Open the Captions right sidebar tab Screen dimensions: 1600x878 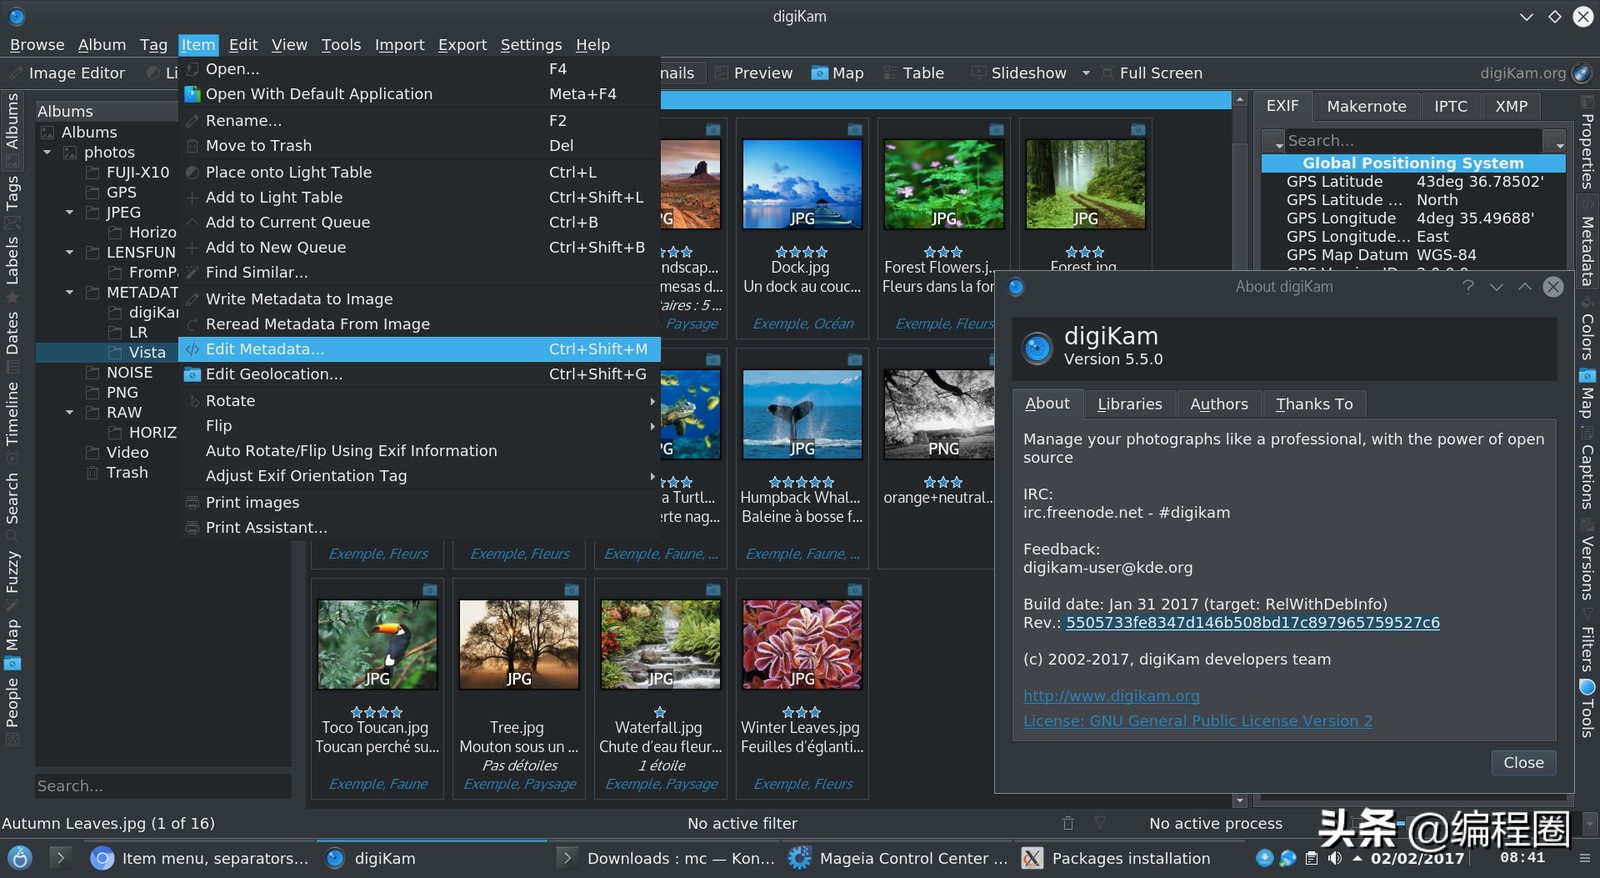tap(1587, 468)
